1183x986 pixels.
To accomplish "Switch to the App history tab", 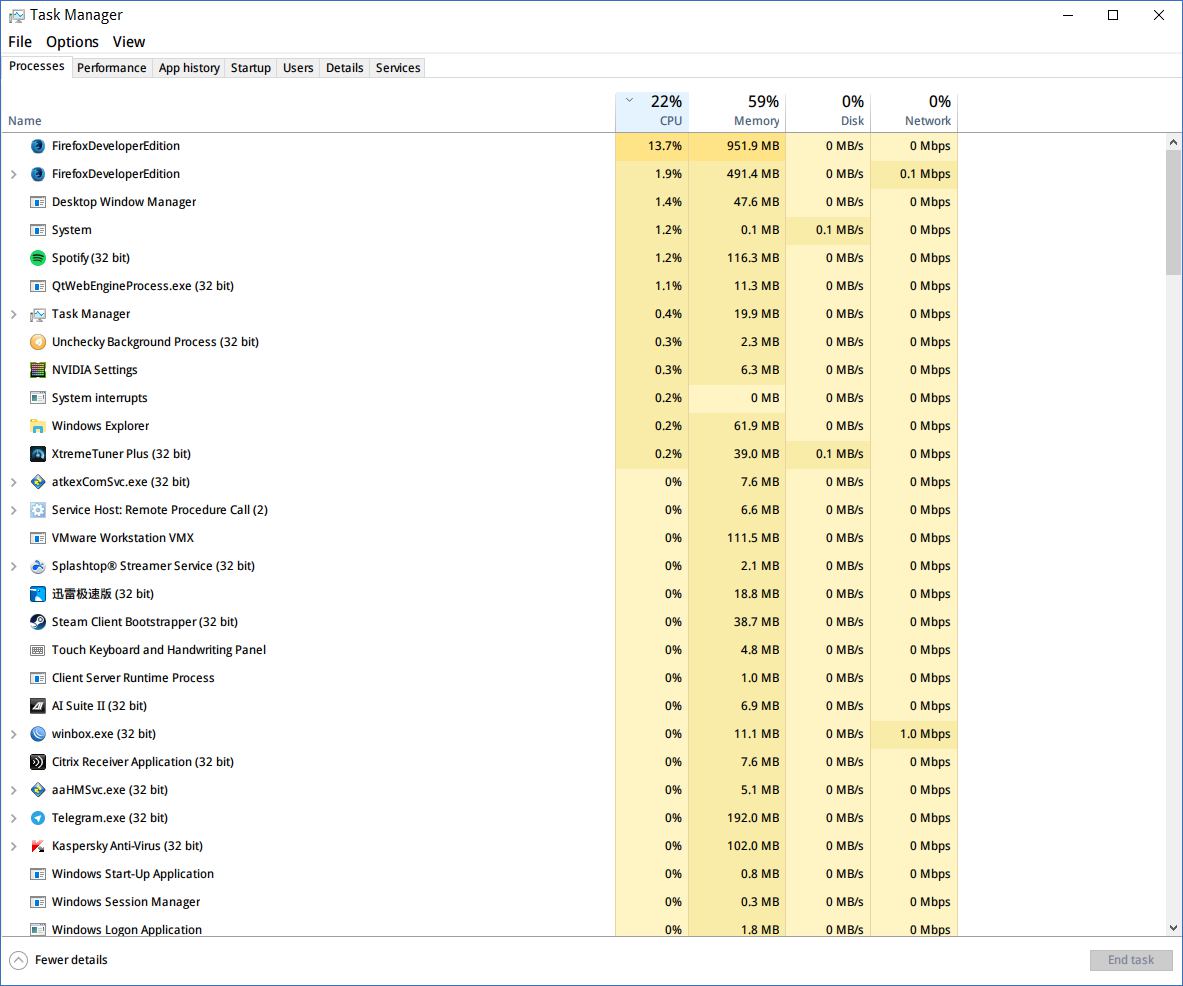I will (189, 68).
